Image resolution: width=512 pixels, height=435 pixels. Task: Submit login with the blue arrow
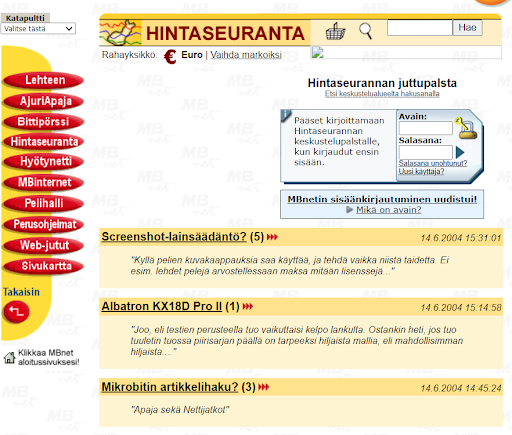click(460, 152)
